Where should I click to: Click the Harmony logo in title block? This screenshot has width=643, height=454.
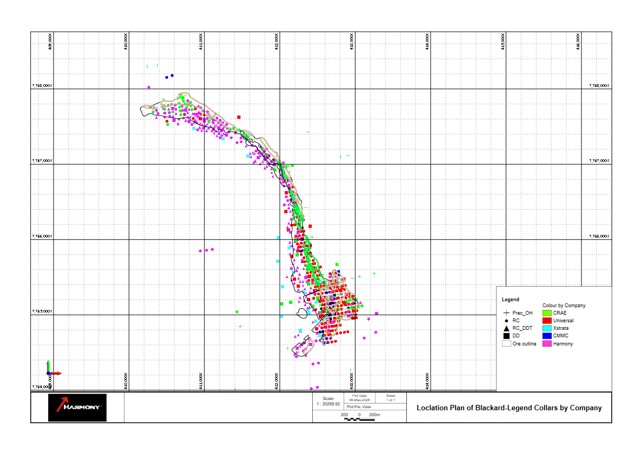pyautogui.click(x=77, y=407)
